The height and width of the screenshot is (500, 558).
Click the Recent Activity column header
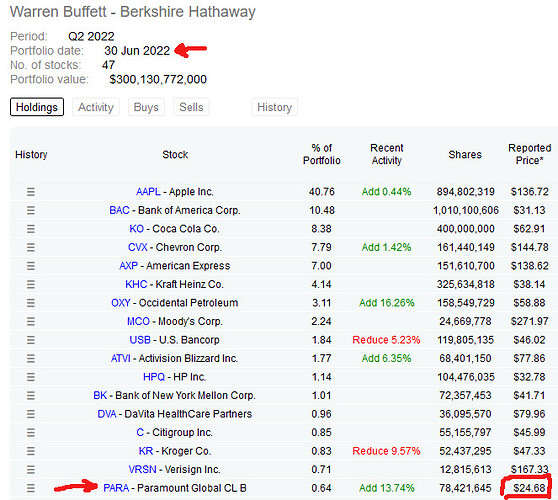pos(387,154)
